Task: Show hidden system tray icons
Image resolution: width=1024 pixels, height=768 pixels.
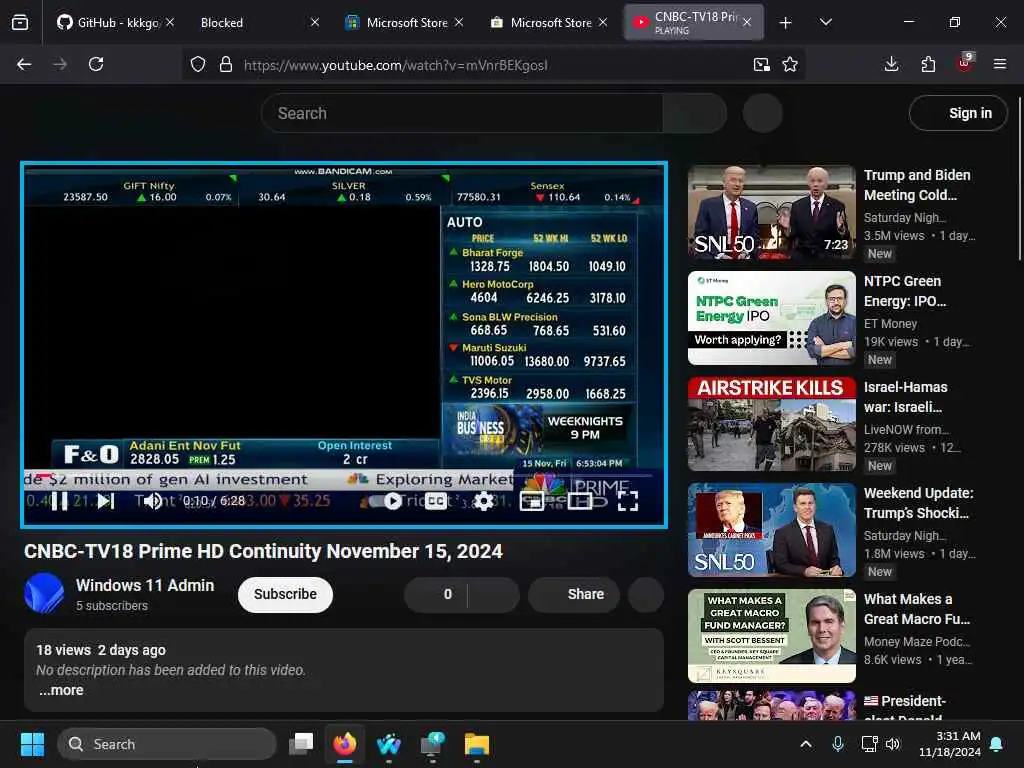Action: click(x=806, y=744)
